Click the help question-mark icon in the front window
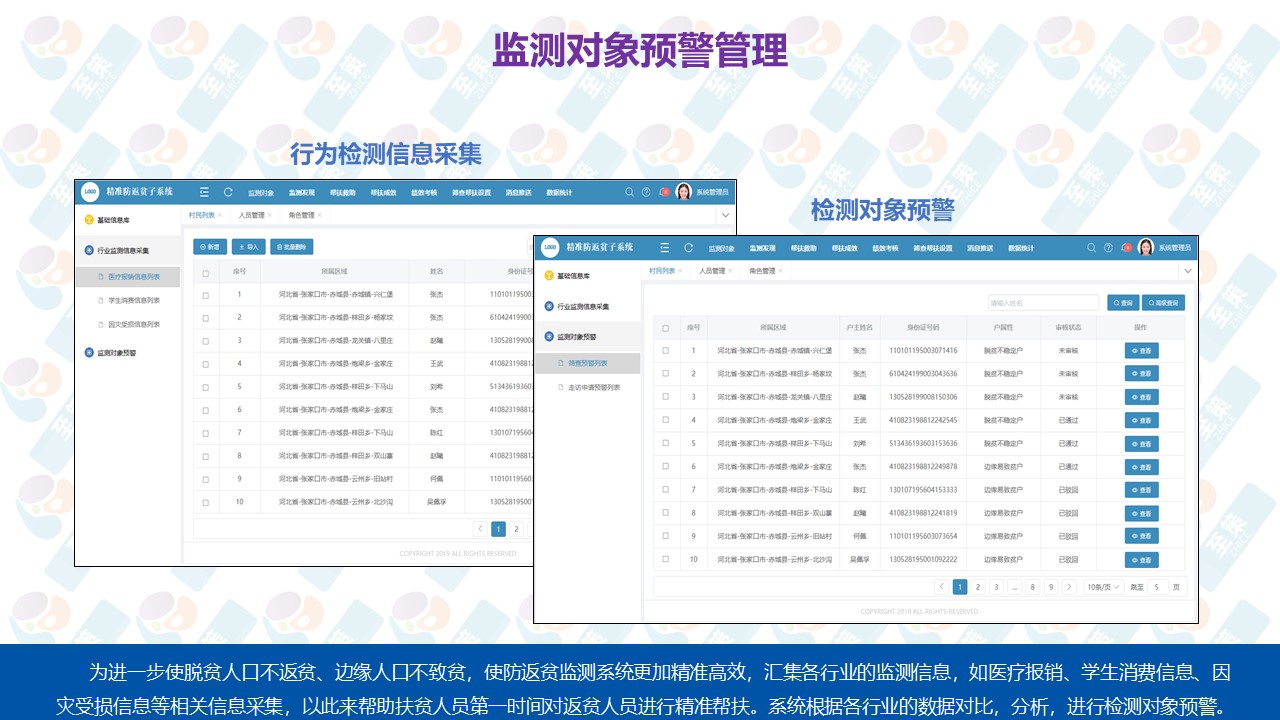 tap(1108, 247)
